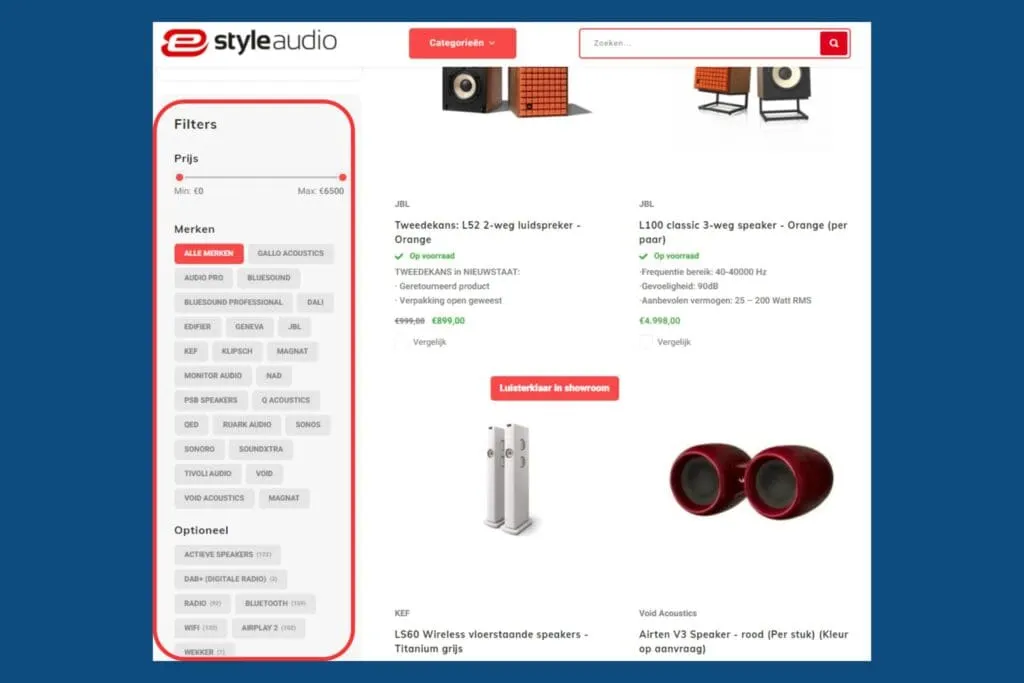Click the Void Acoustics label above Airten V3
1024x683 pixels.
click(667, 613)
